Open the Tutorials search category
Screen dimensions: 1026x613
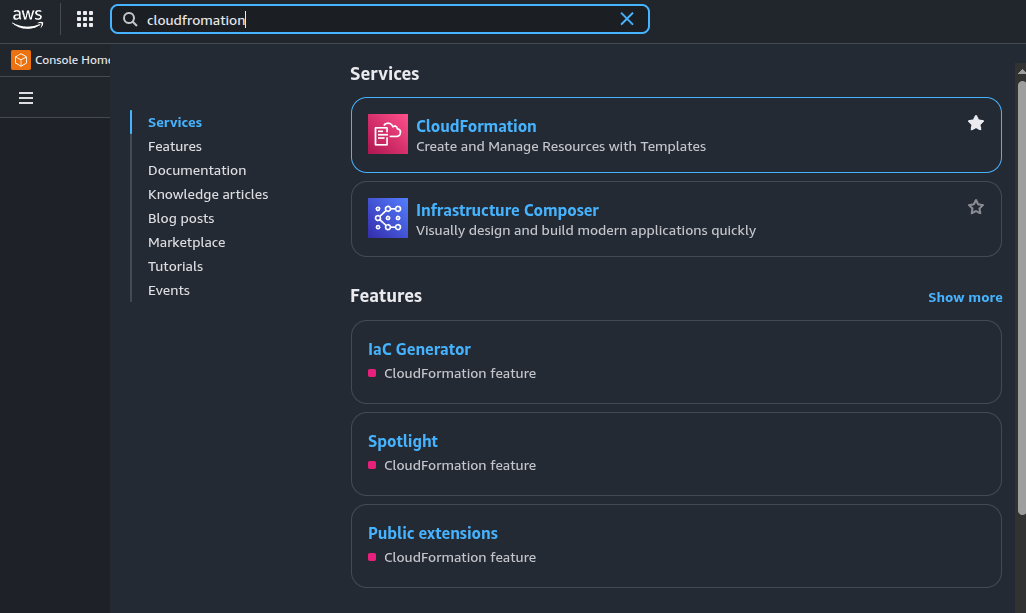pyautogui.click(x=175, y=266)
